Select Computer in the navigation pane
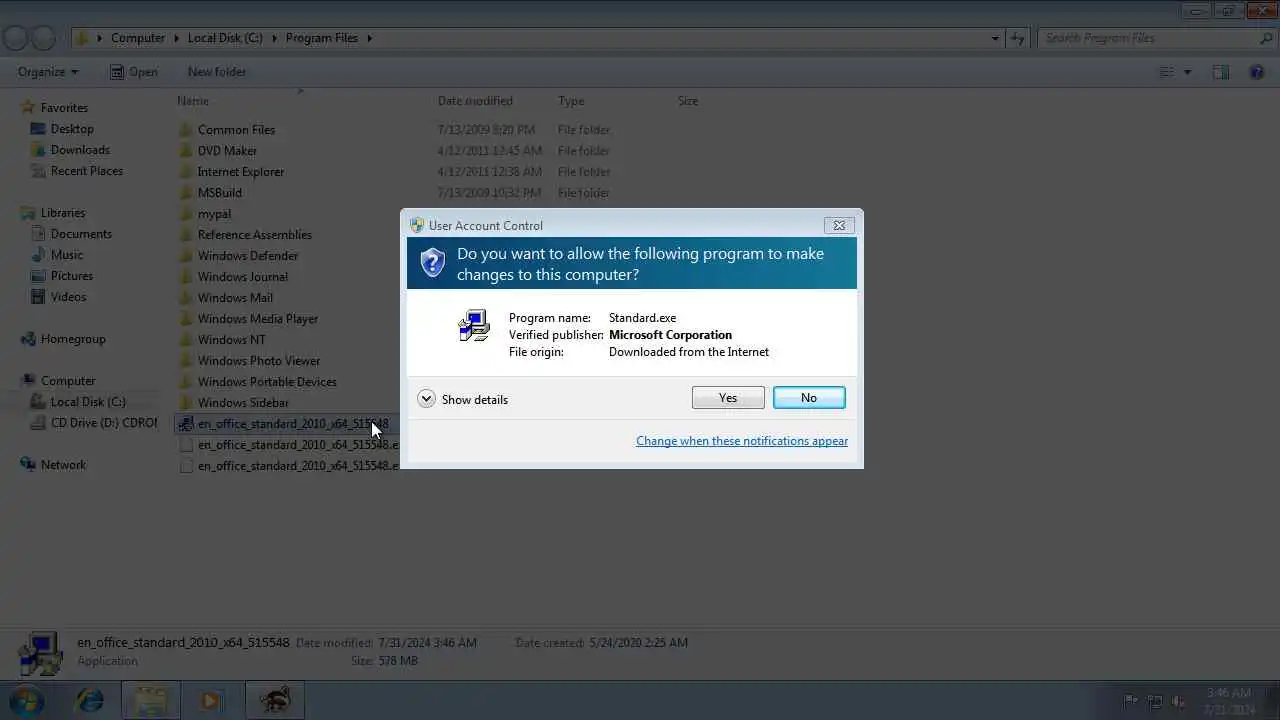The image size is (1280, 720). click(68, 381)
